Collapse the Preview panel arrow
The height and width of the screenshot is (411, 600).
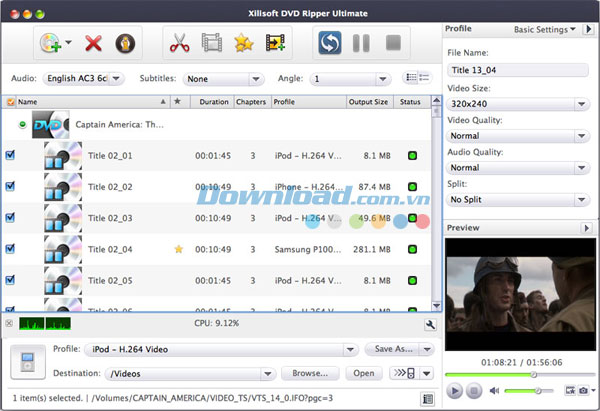(586, 228)
